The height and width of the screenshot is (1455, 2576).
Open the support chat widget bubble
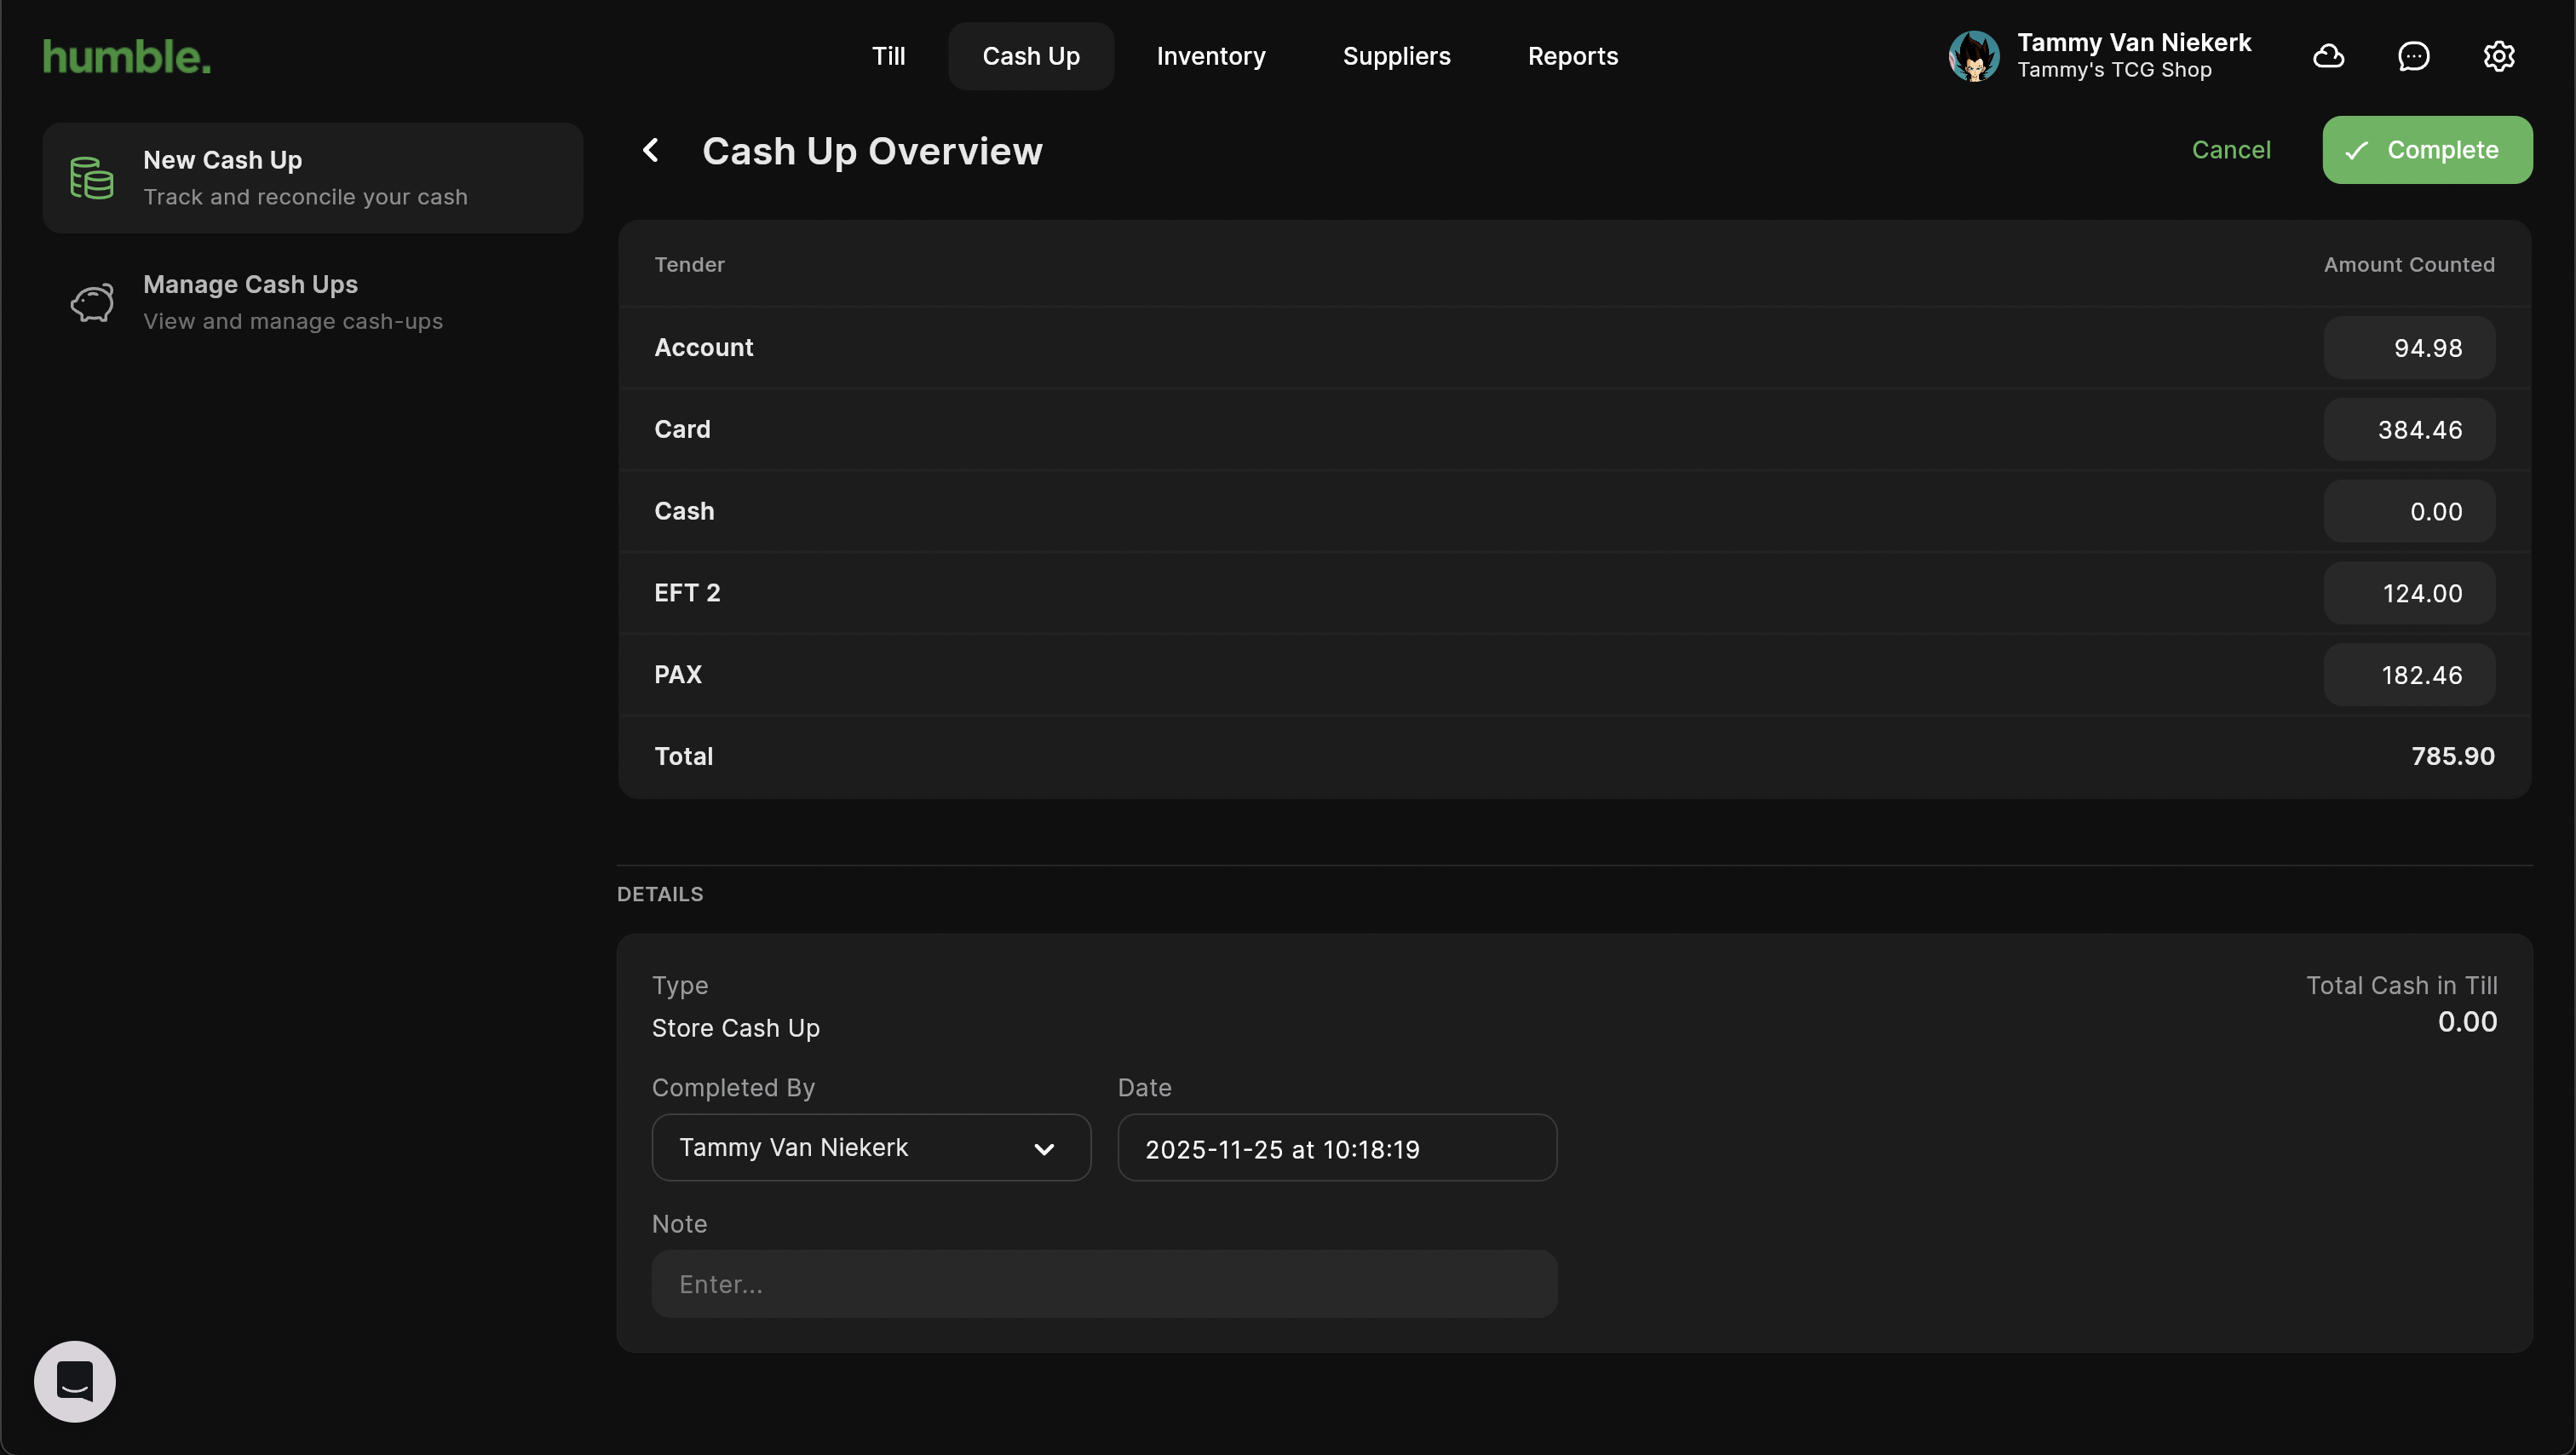click(x=75, y=1381)
